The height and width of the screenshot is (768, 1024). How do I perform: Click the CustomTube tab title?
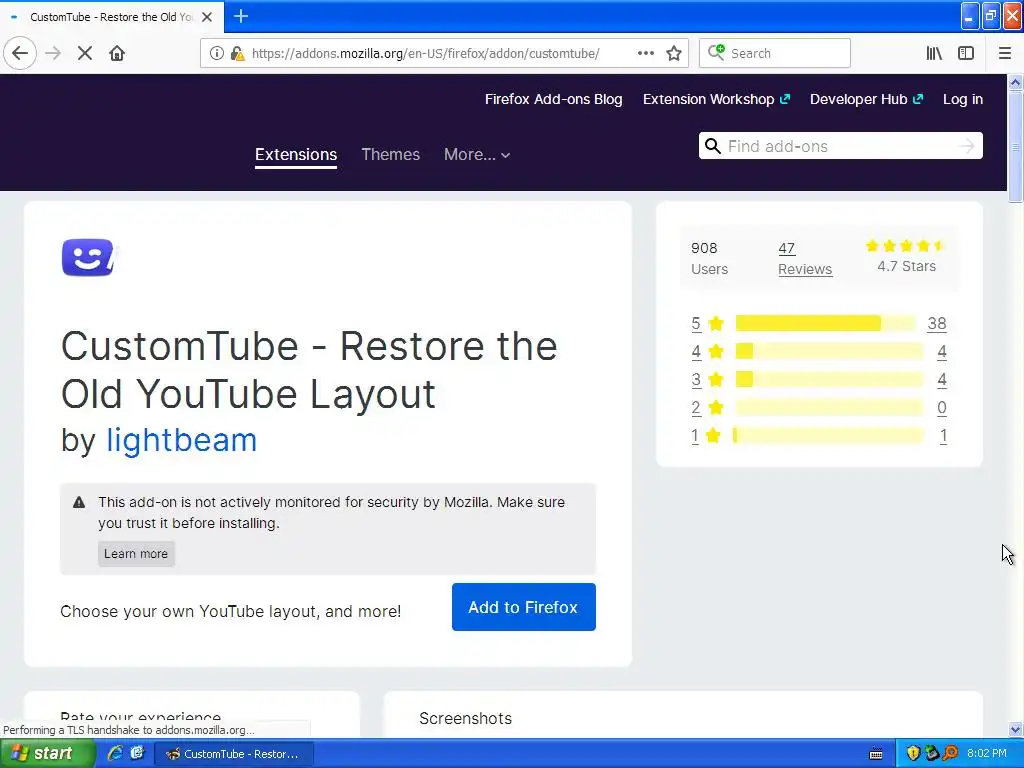pos(111,17)
